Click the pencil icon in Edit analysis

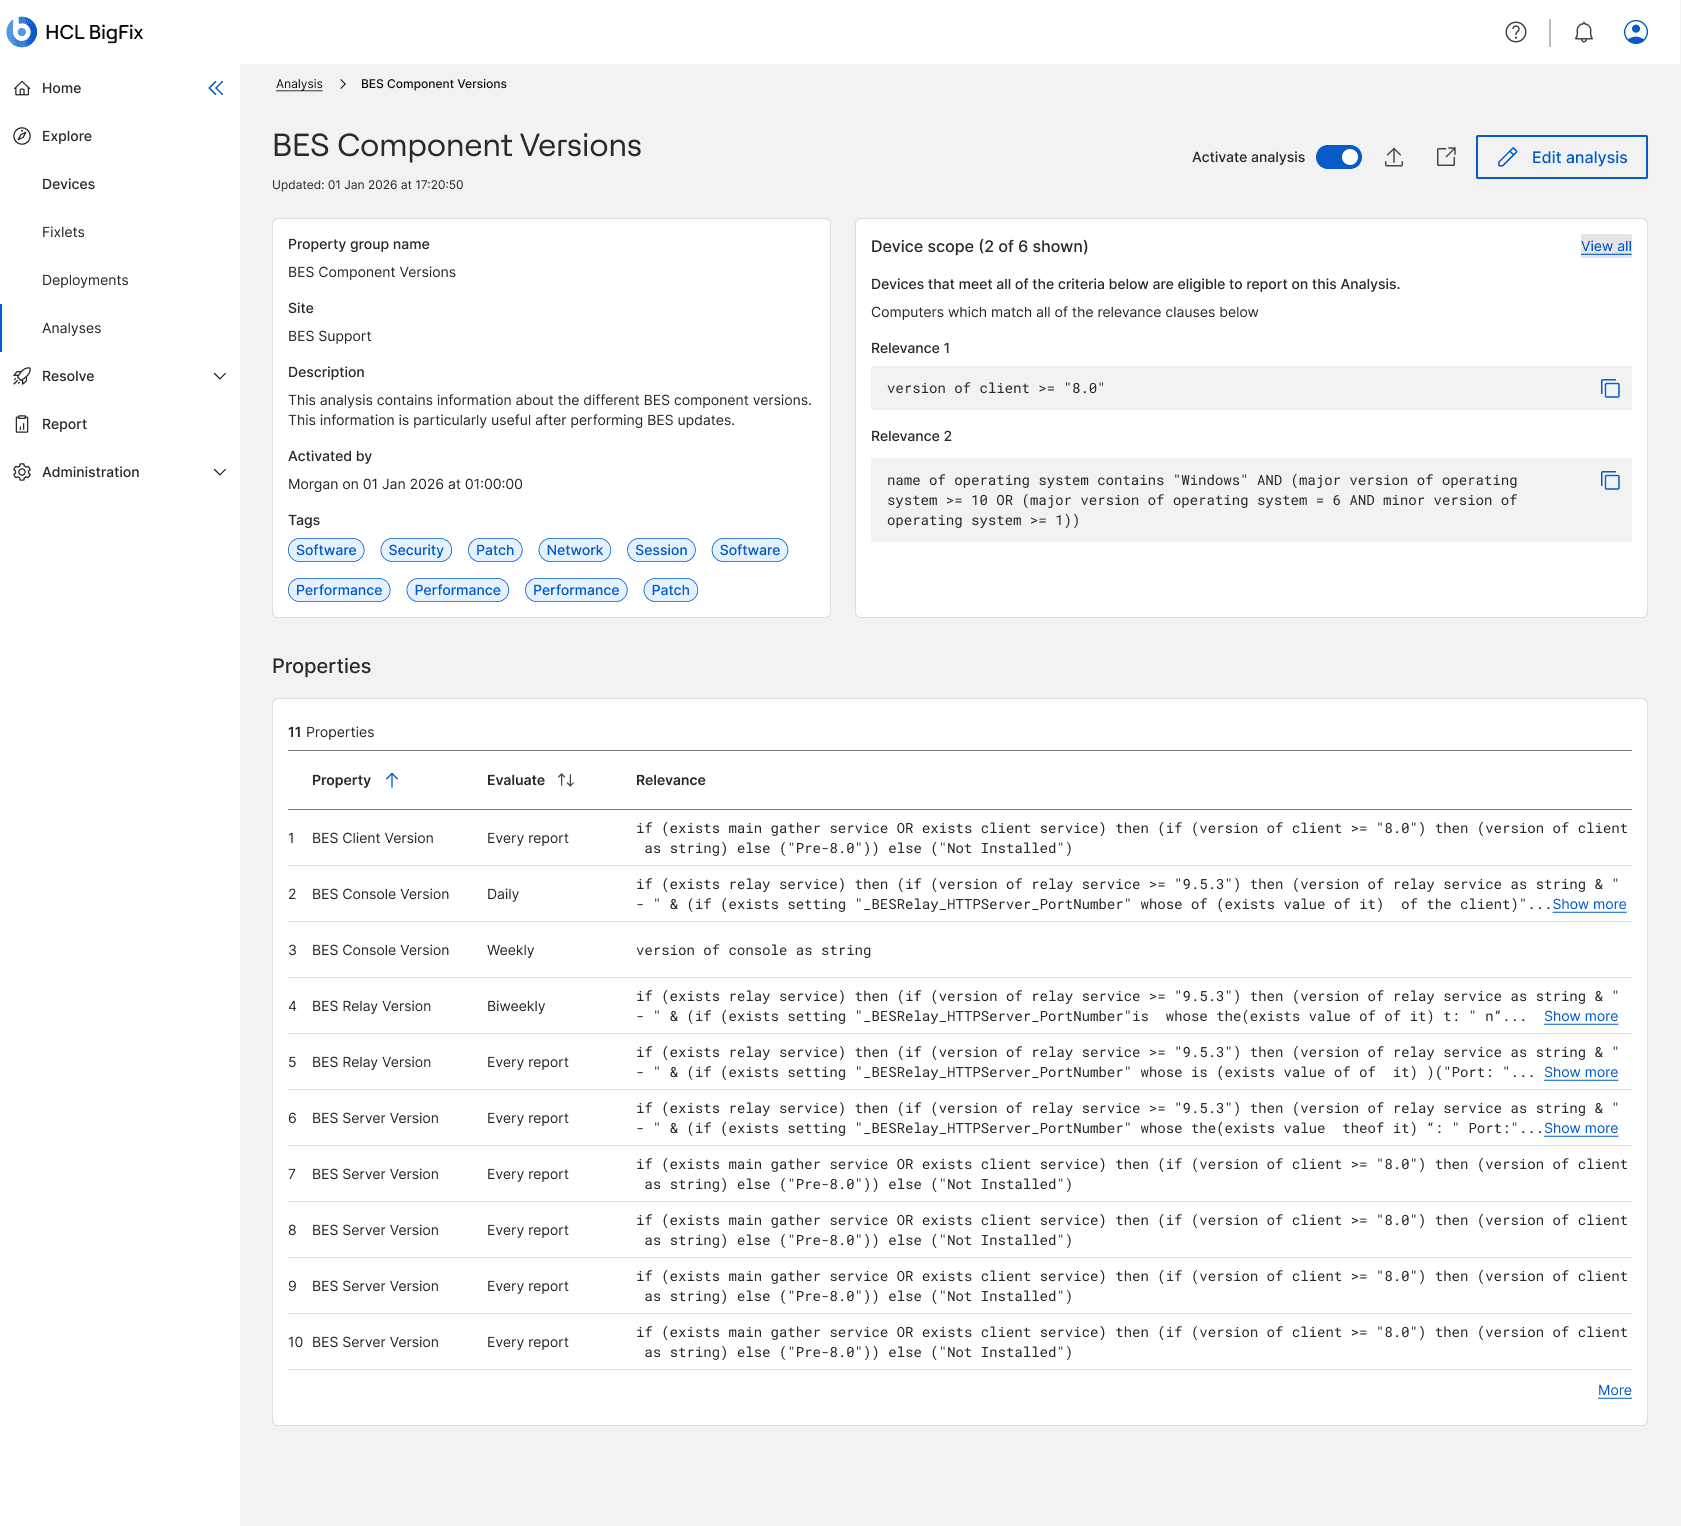(1508, 157)
